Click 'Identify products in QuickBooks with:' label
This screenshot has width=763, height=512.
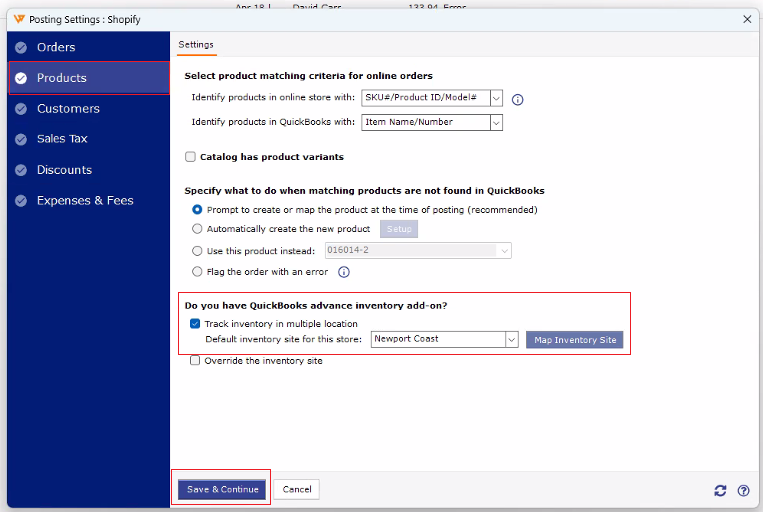[273, 122]
